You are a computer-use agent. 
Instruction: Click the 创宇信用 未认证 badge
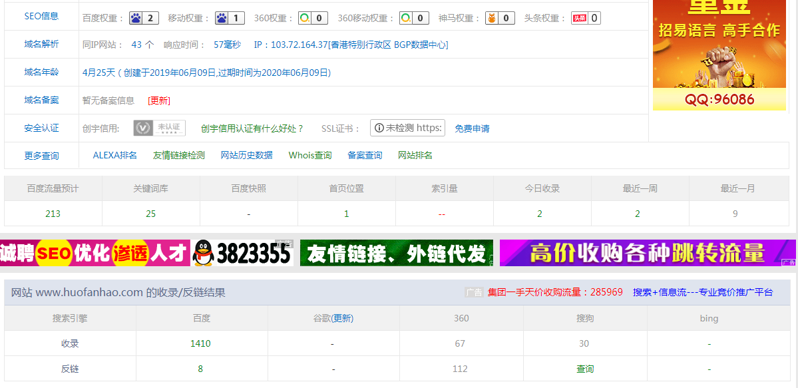(160, 128)
